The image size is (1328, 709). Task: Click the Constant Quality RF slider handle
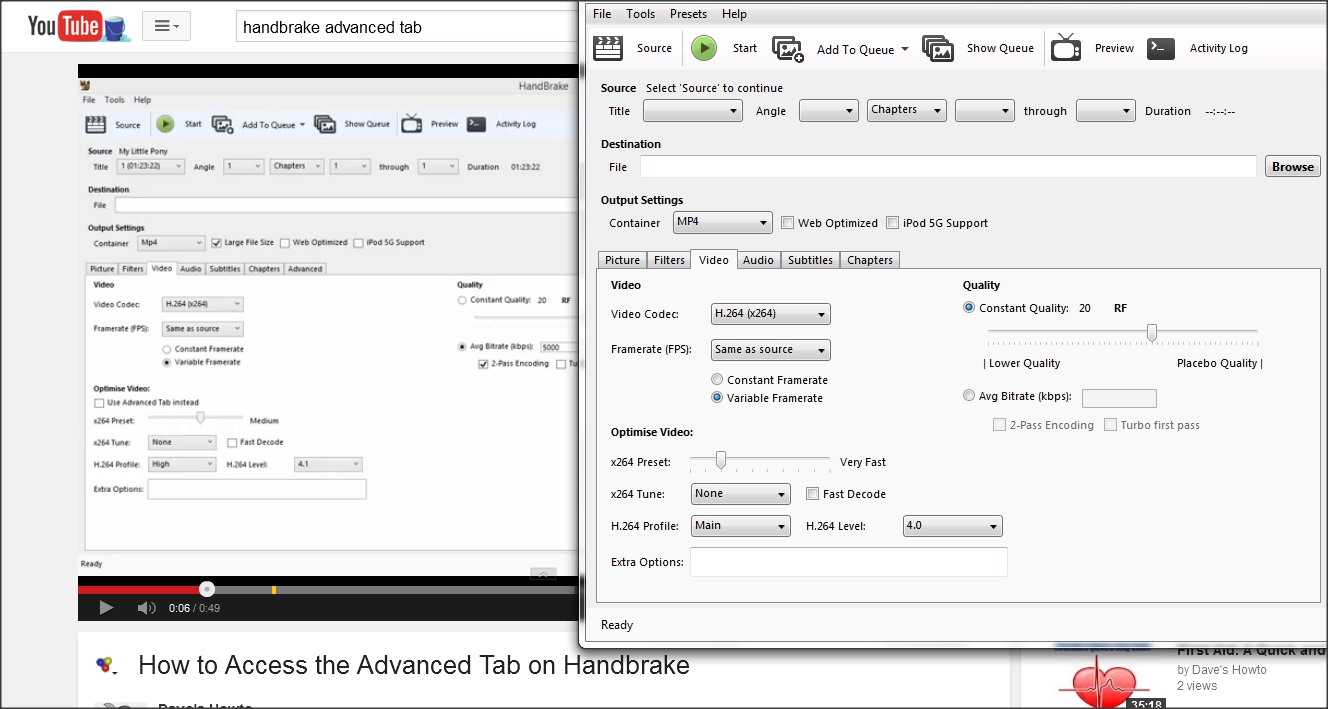pyautogui.click(x=1152, y=333)
